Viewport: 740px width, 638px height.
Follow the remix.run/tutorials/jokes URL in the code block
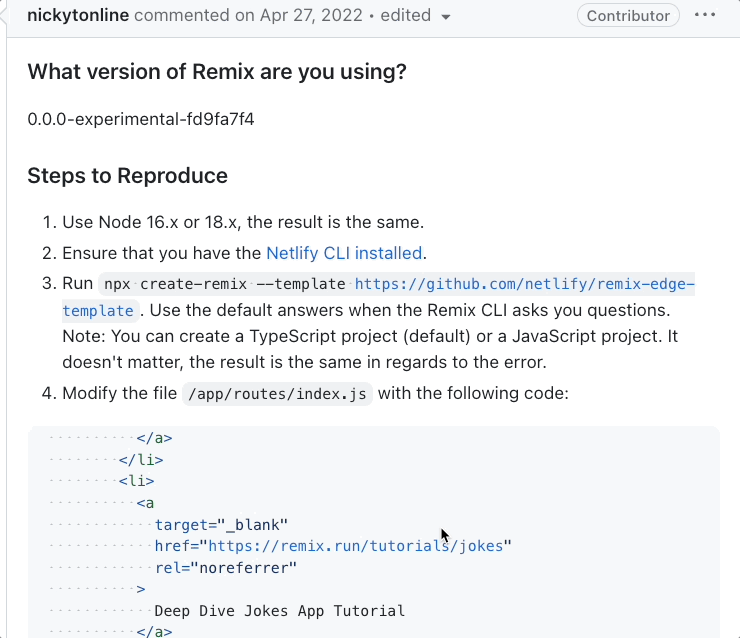click(355, 546)
